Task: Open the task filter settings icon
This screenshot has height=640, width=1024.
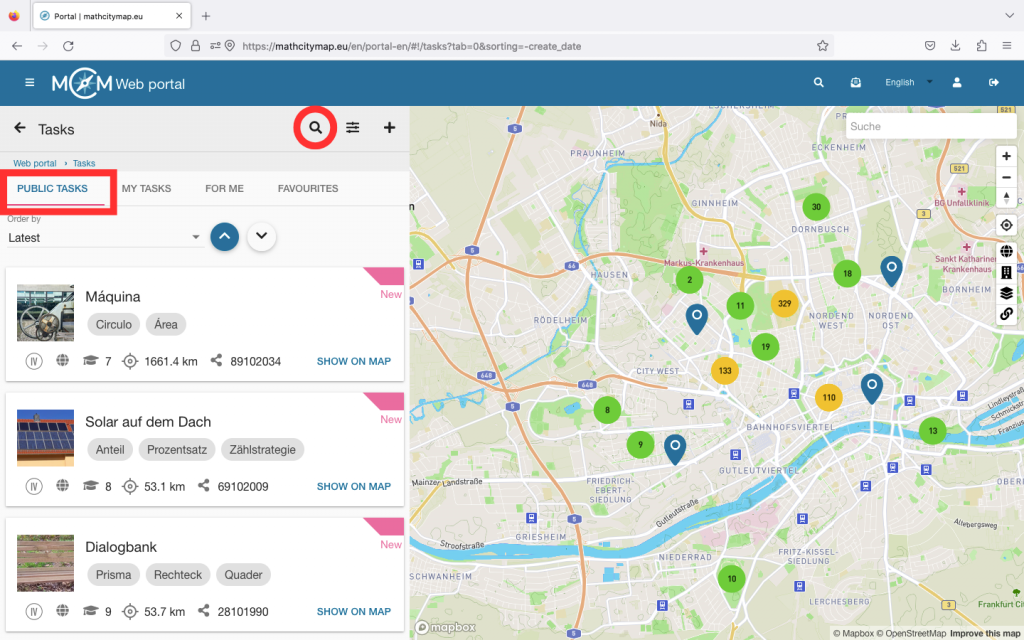Action: tap(353, 128)
